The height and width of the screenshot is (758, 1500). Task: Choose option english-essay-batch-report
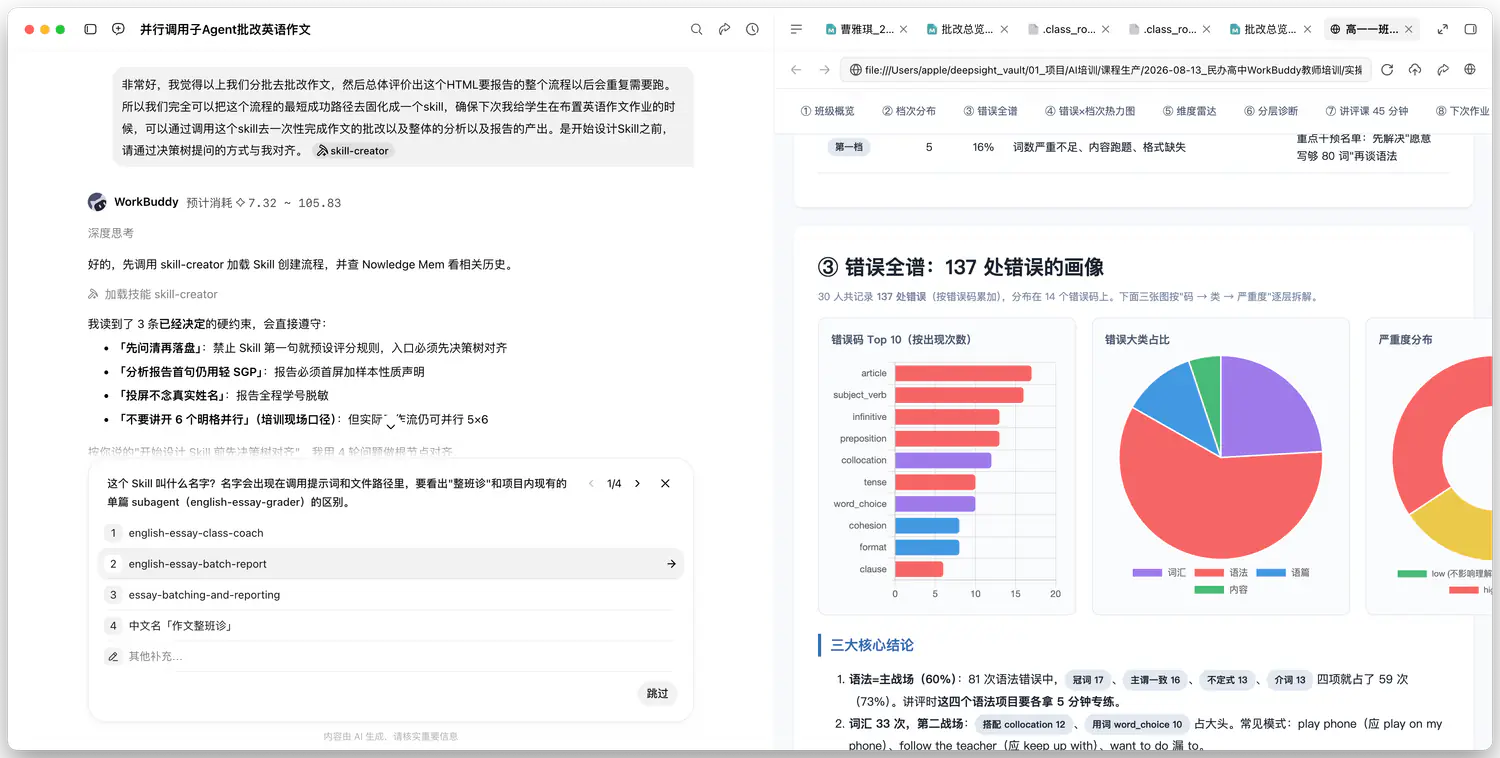point(391,564)
